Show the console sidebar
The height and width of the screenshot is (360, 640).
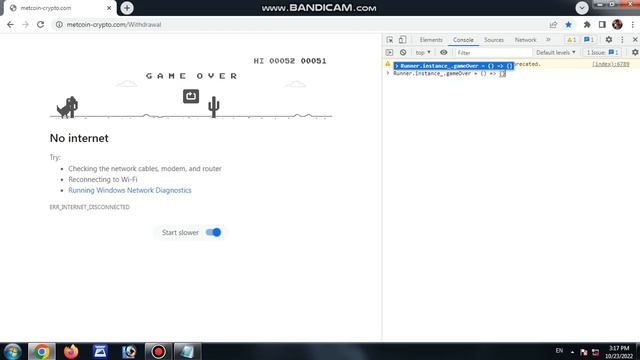pyautogui.click(x=389, y=52)
